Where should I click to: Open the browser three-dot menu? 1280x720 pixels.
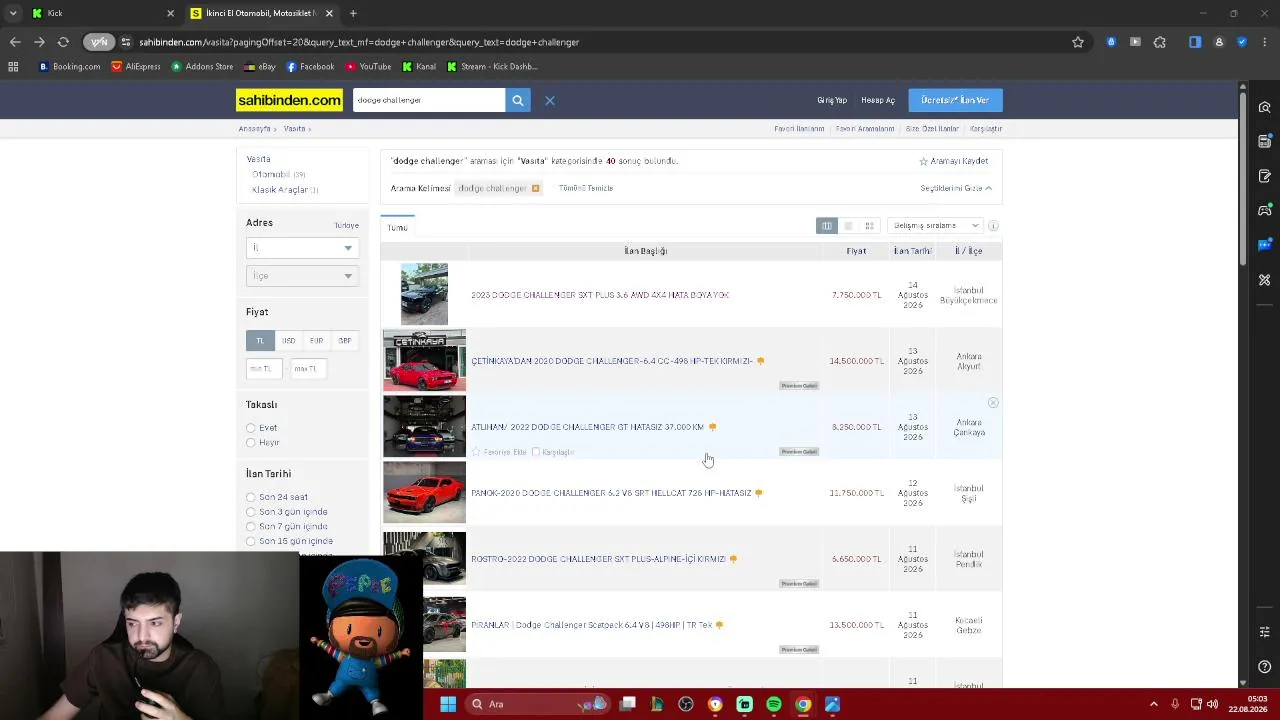pyautogui.click(x=1265, y=42)
